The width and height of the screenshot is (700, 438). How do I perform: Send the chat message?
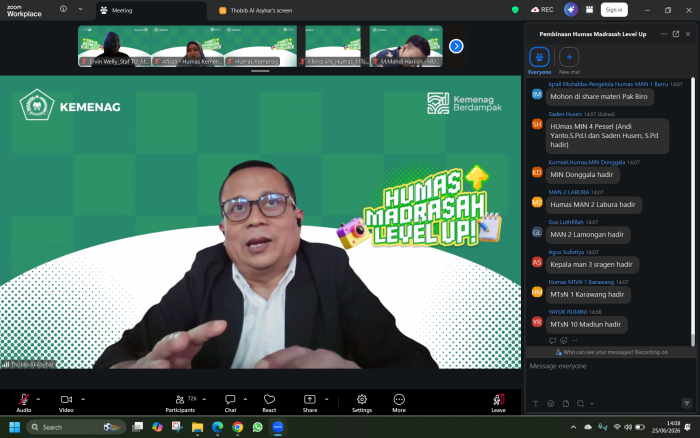[687, 404]
